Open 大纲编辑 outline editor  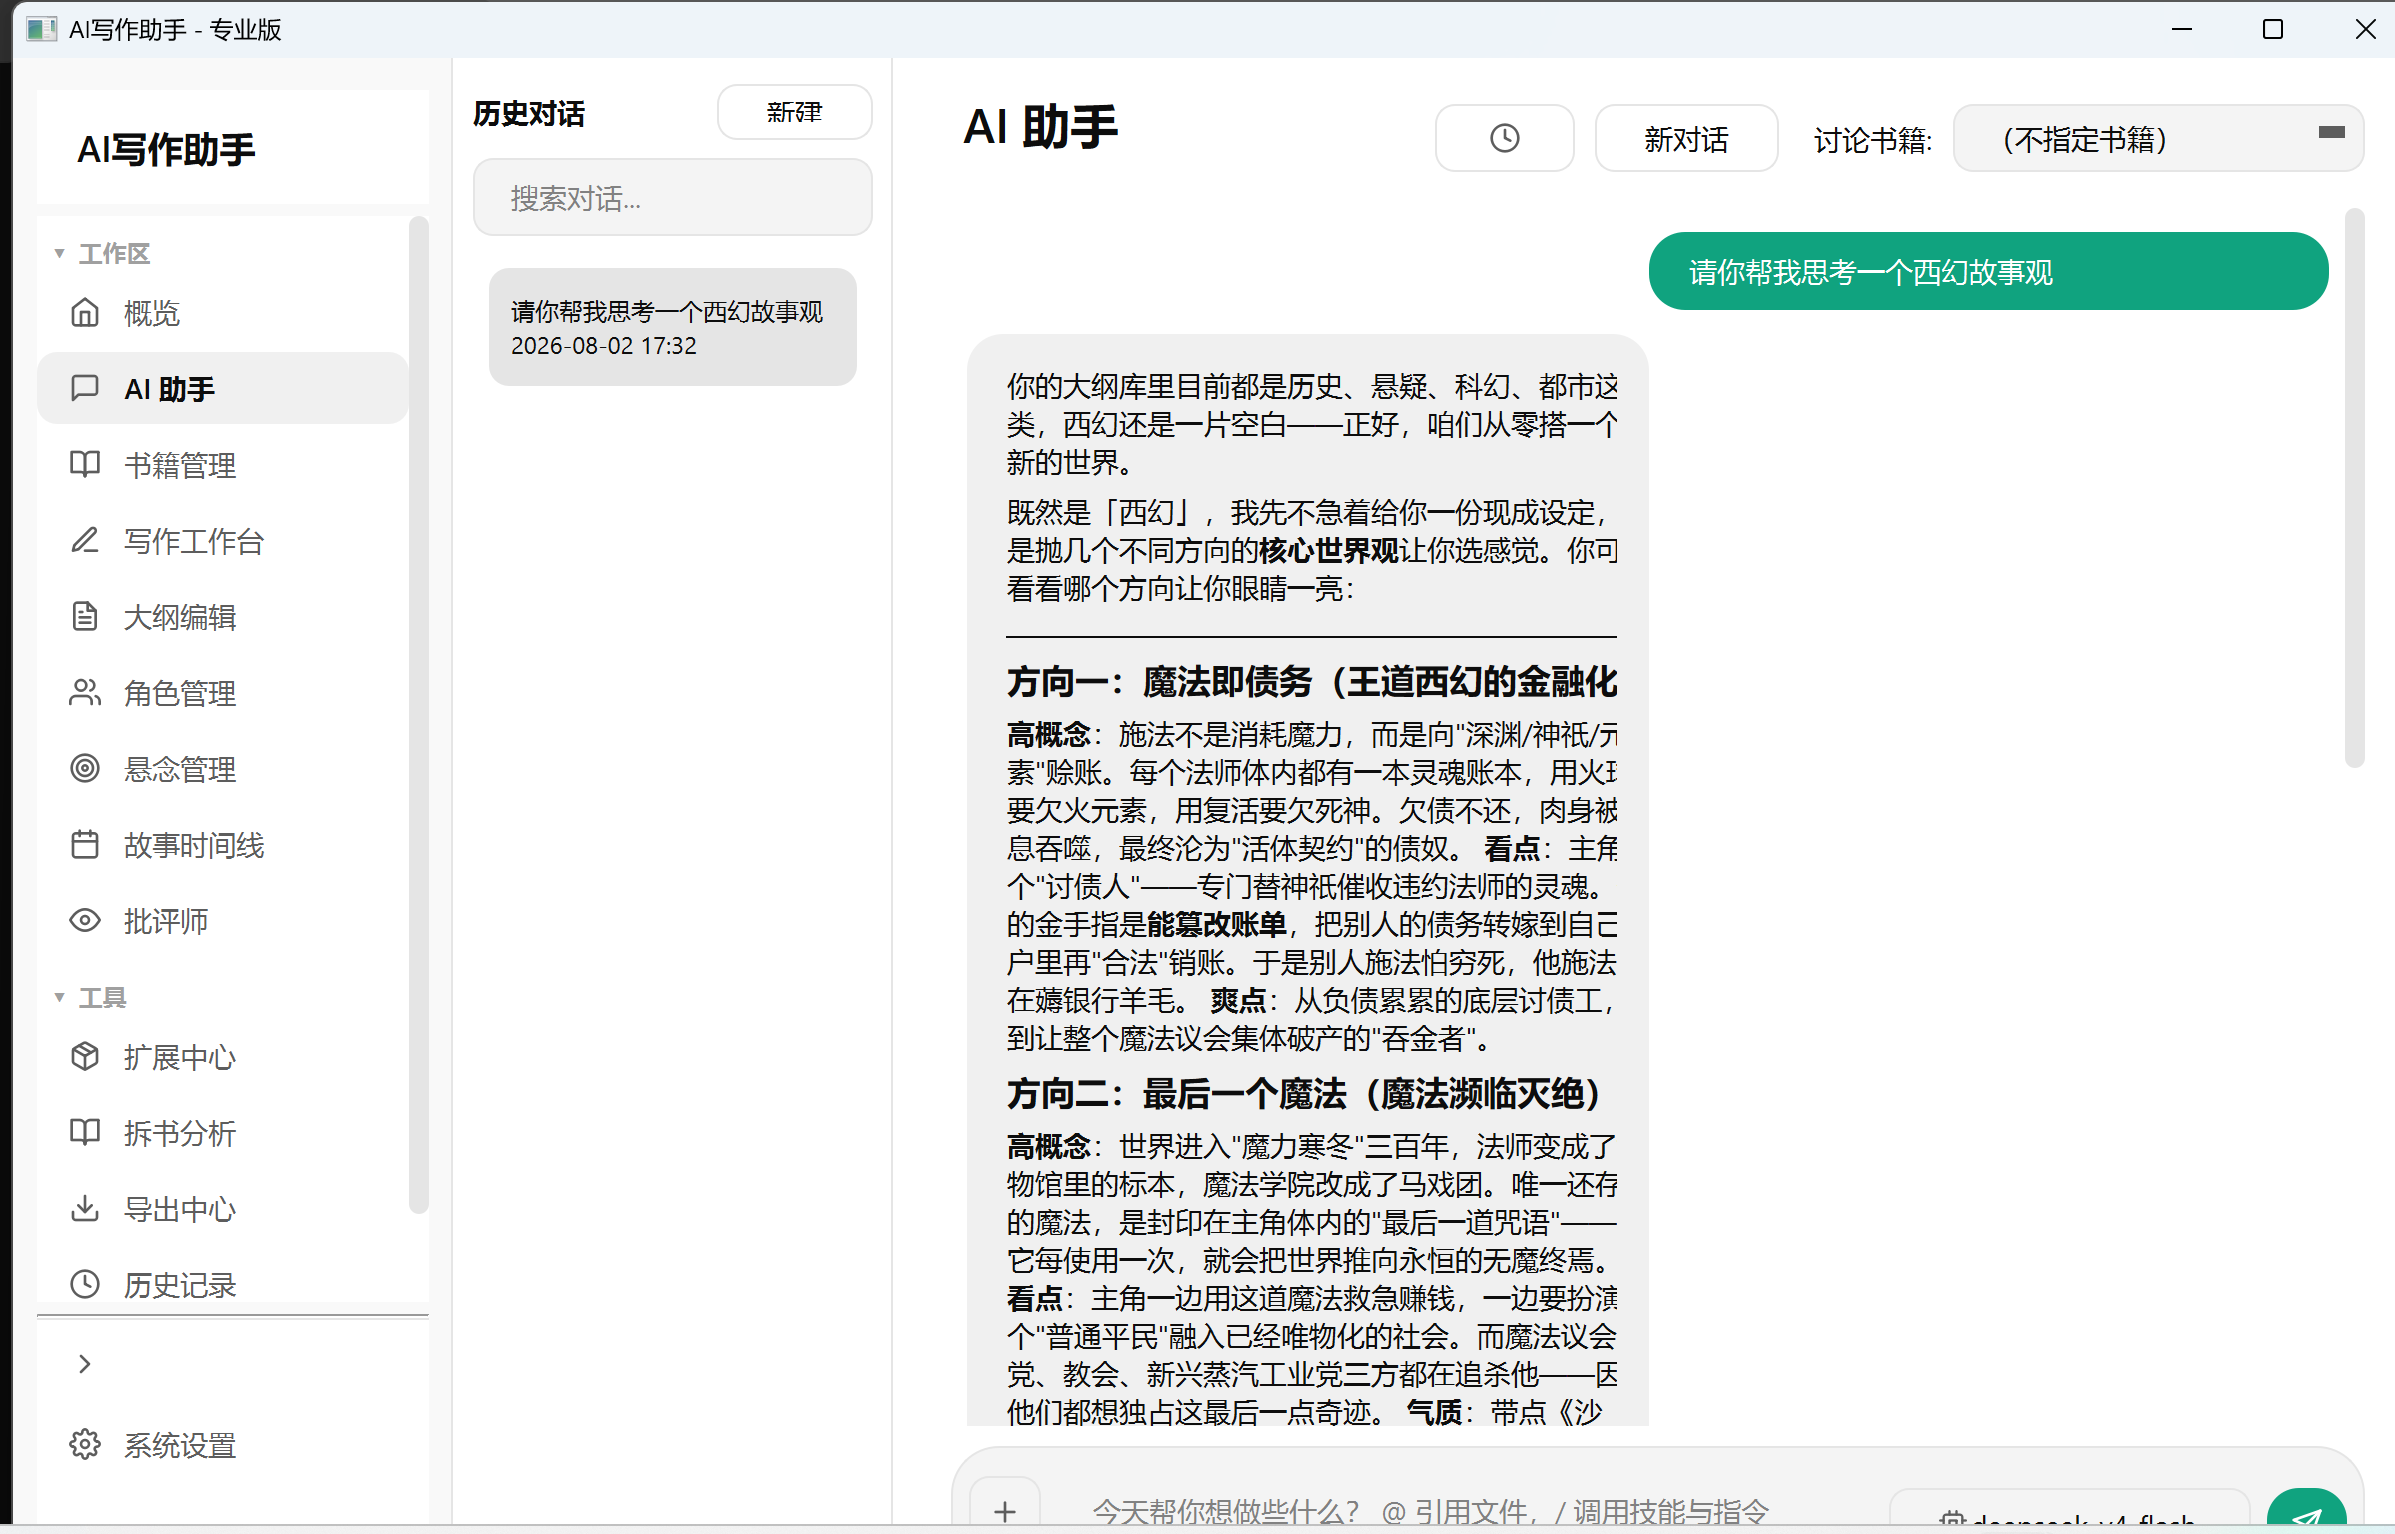(222, 617)
